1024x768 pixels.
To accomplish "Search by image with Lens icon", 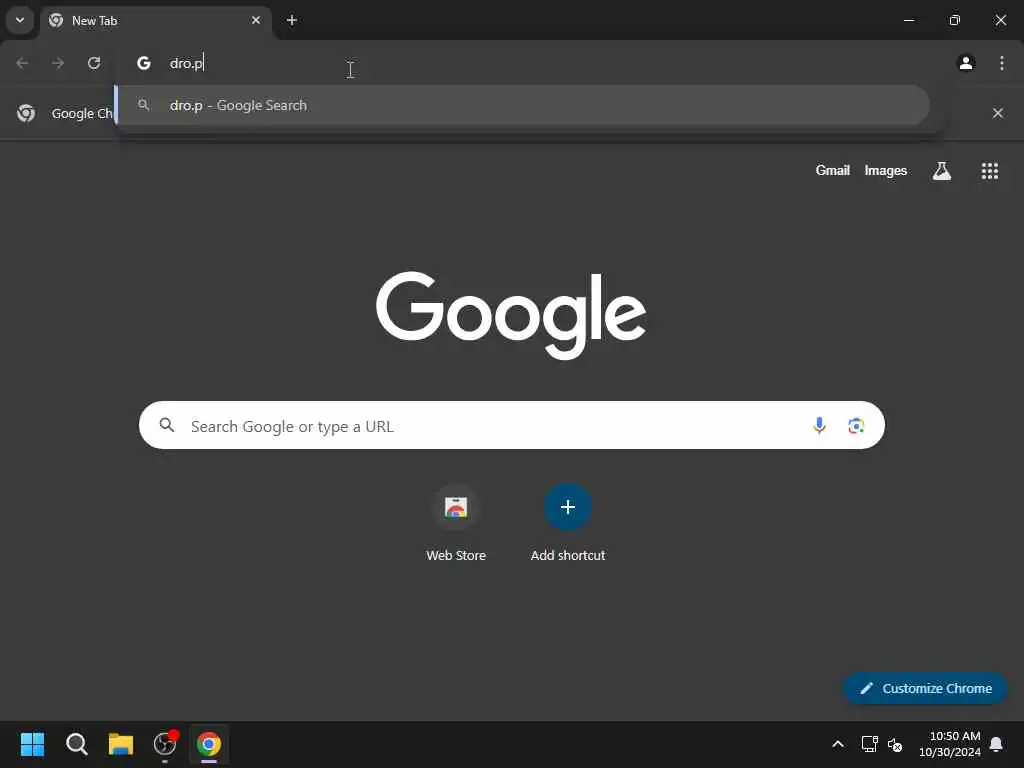I will (x=856, y=426).
